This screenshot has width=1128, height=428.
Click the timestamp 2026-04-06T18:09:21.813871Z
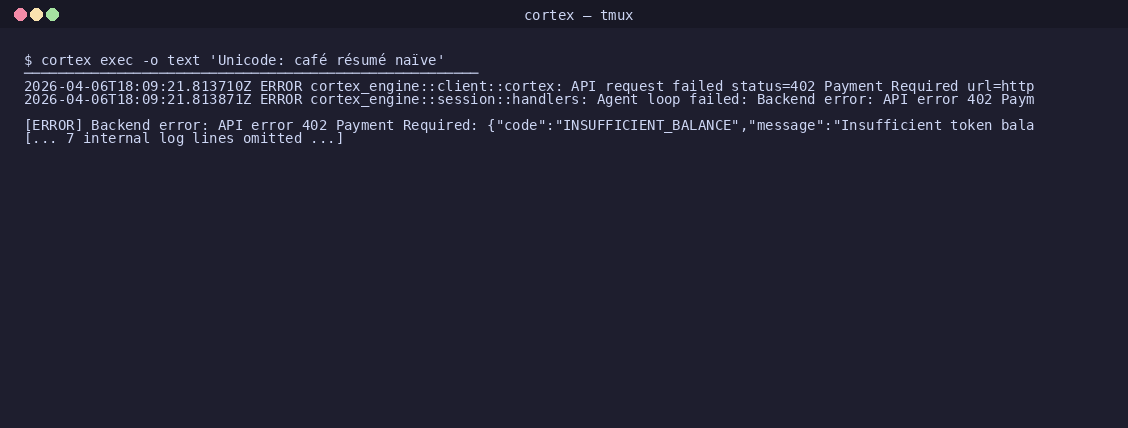[137, 99]
